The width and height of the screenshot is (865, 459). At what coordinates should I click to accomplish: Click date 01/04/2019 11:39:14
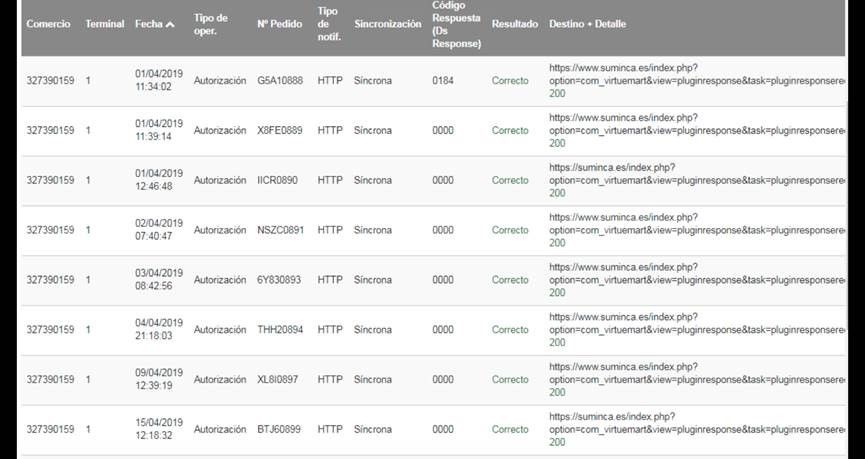coord(159,131)
